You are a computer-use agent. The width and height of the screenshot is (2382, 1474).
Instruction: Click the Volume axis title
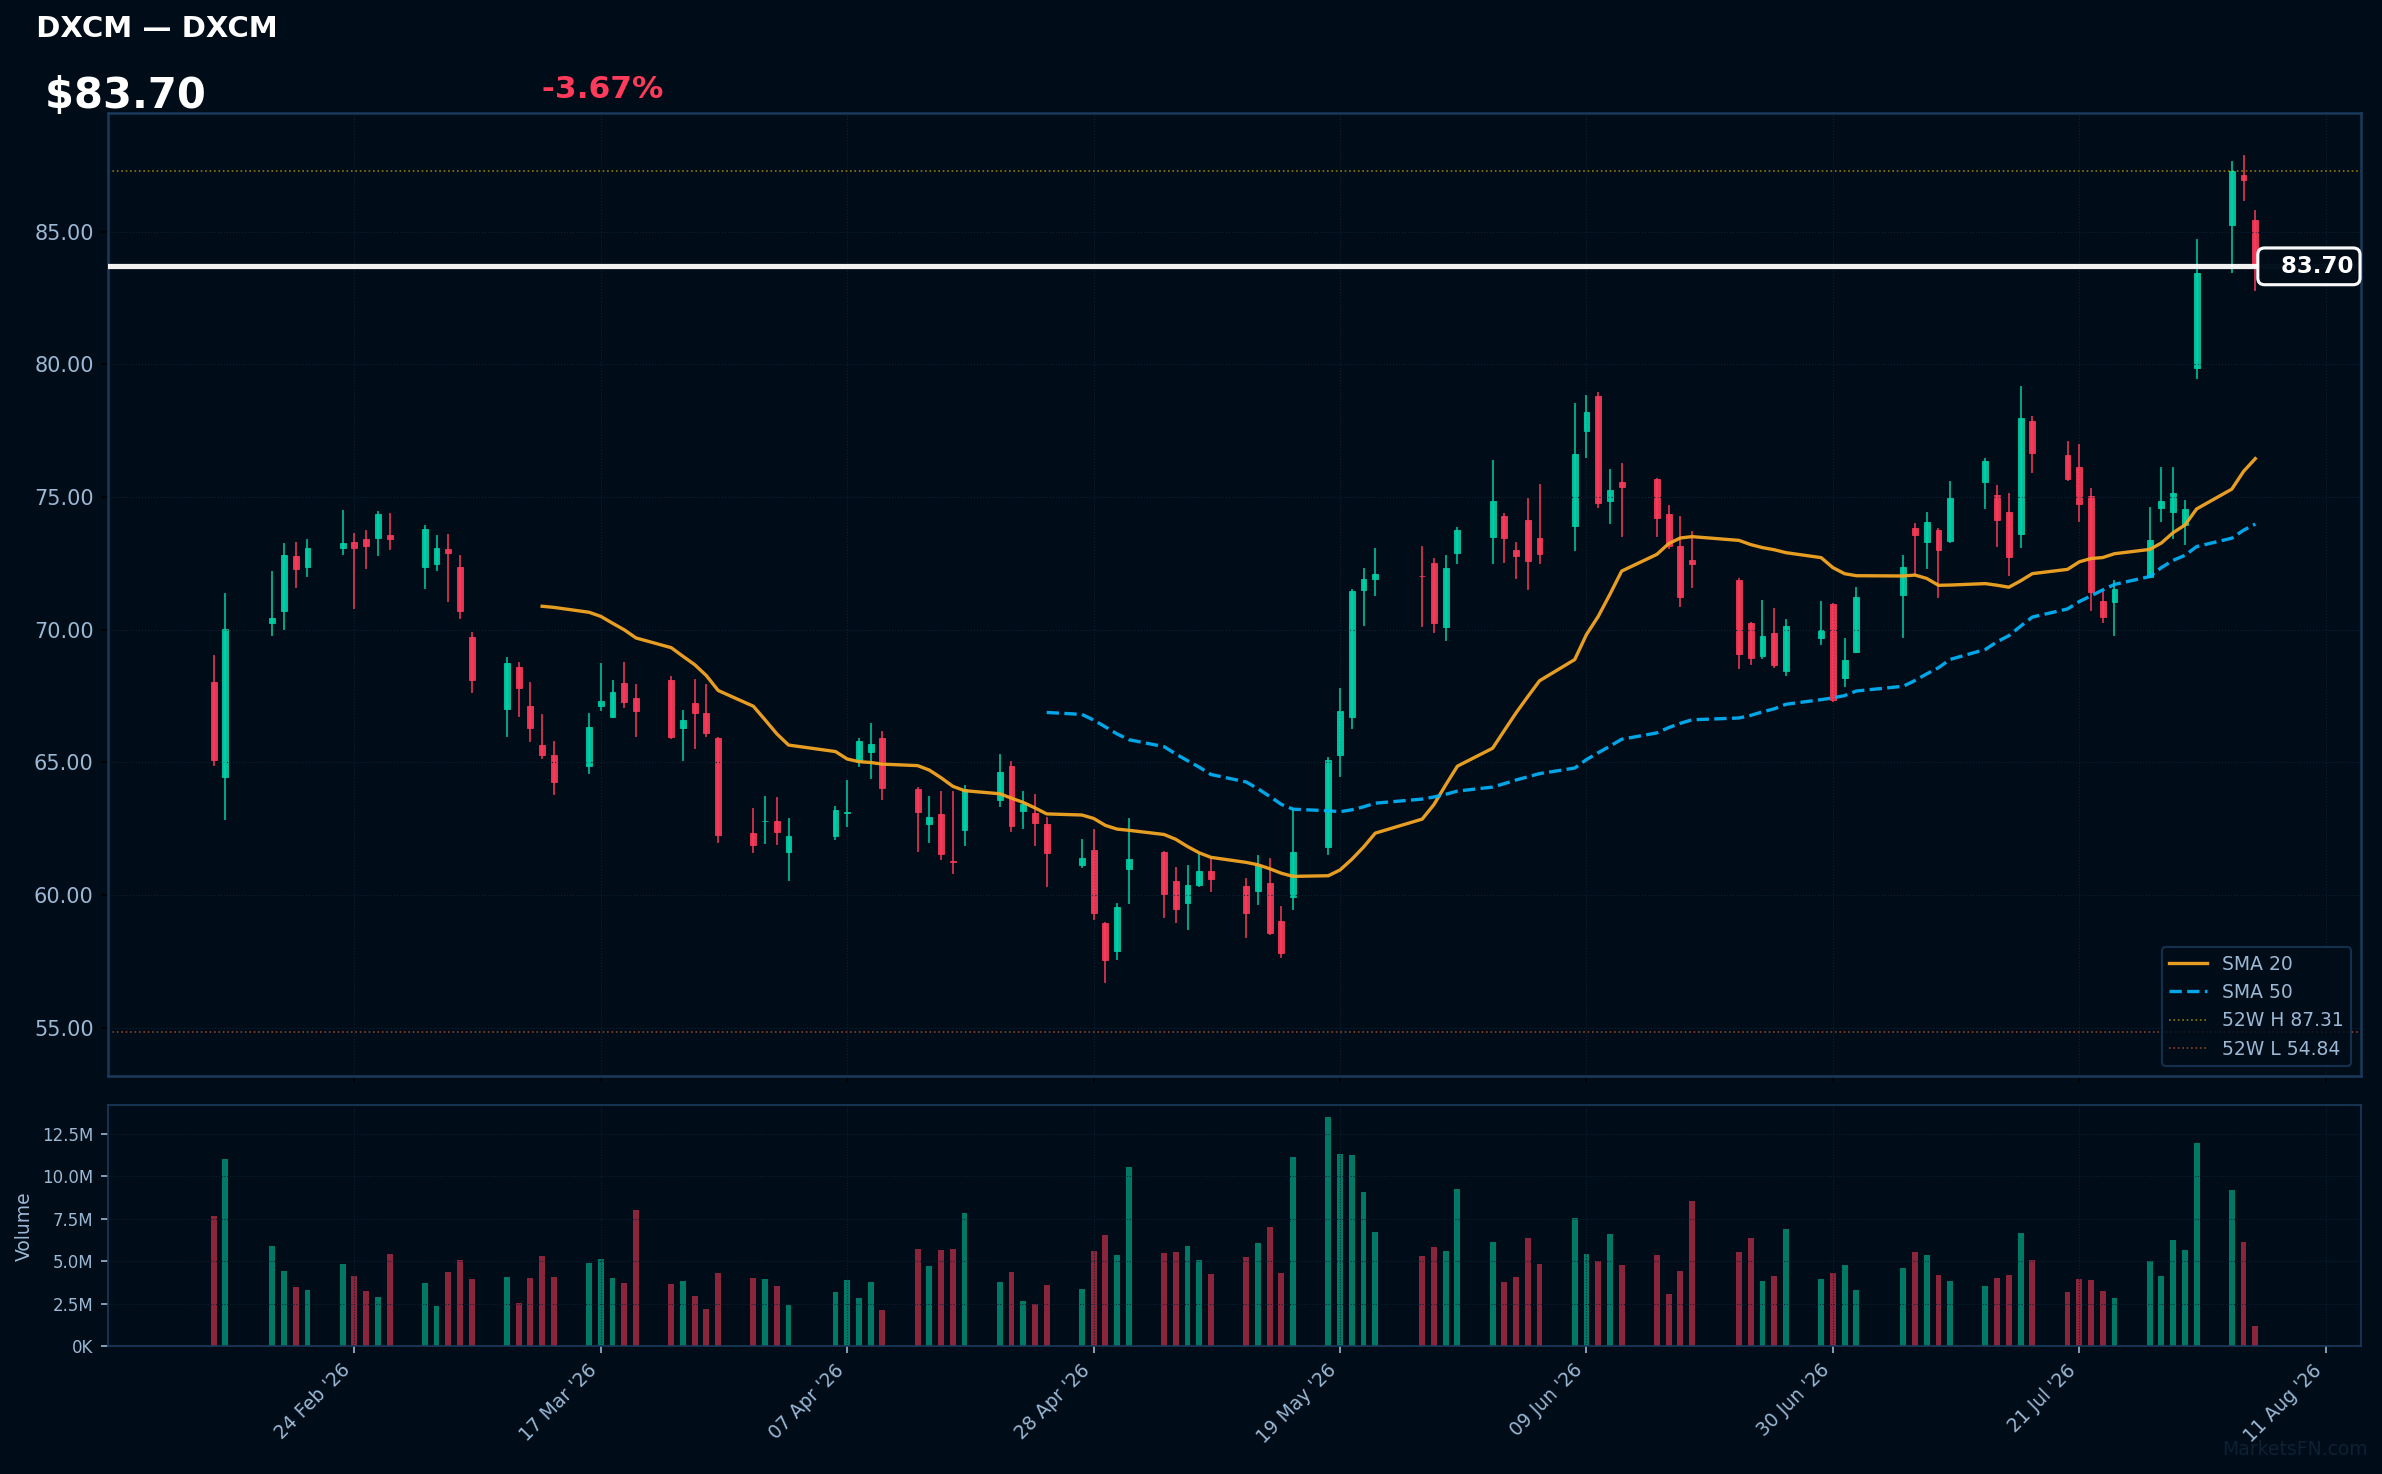[23, 1227]
